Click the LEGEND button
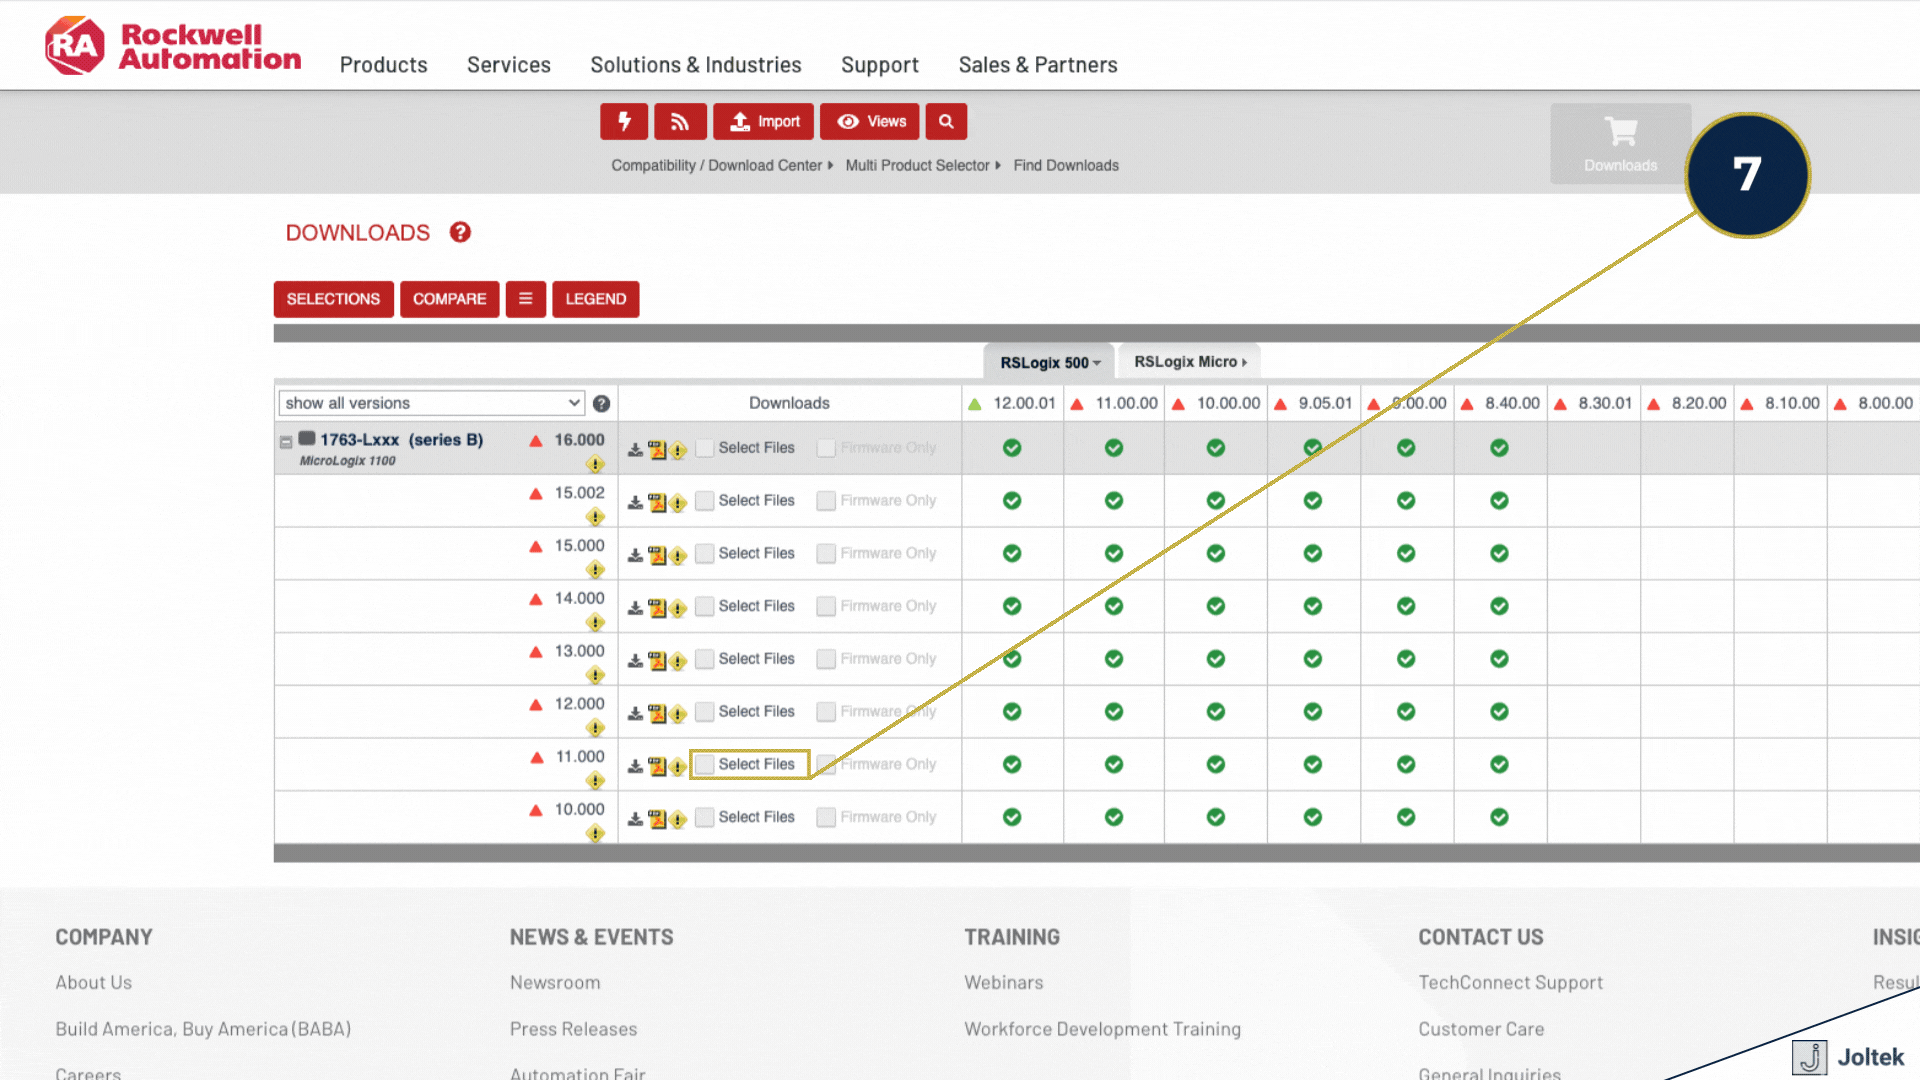Screen dimensions: 1920x1080 [x=595, y=299]
